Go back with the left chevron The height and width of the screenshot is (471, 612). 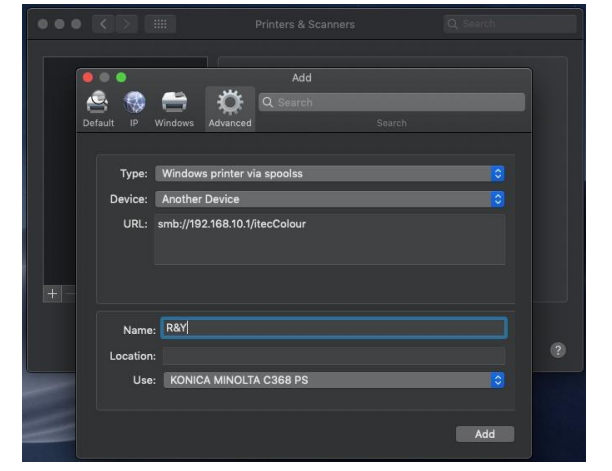point(102,23)
